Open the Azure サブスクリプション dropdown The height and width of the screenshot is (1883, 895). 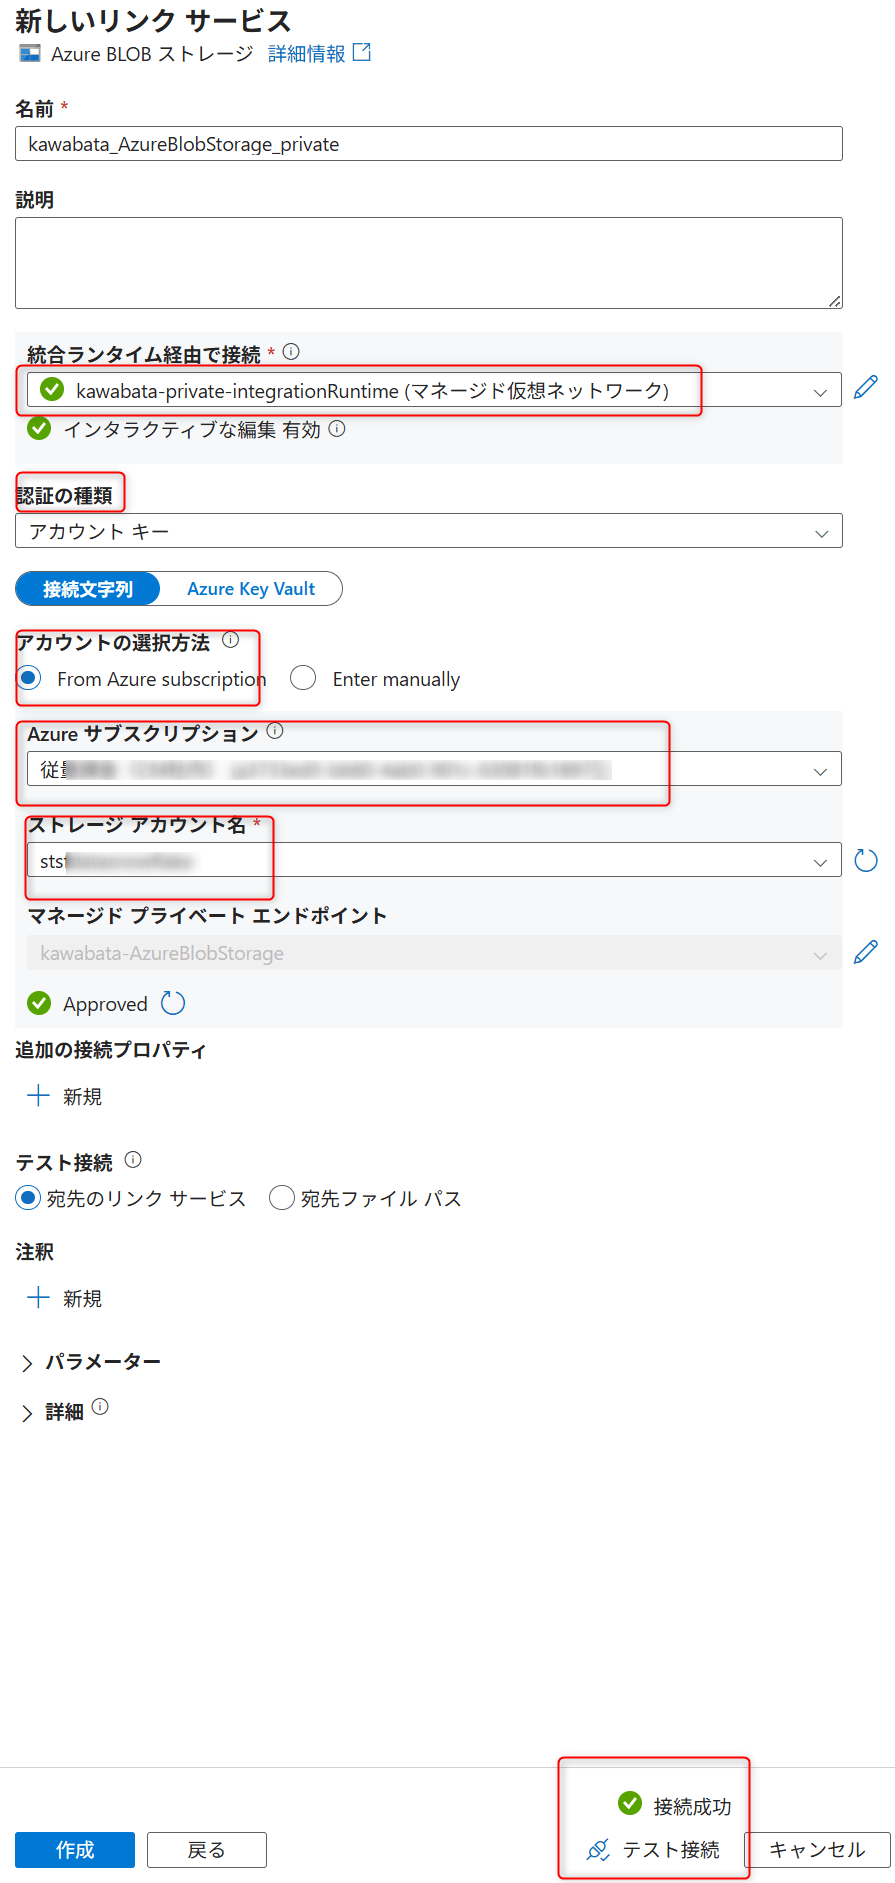[x=434, y=769]
